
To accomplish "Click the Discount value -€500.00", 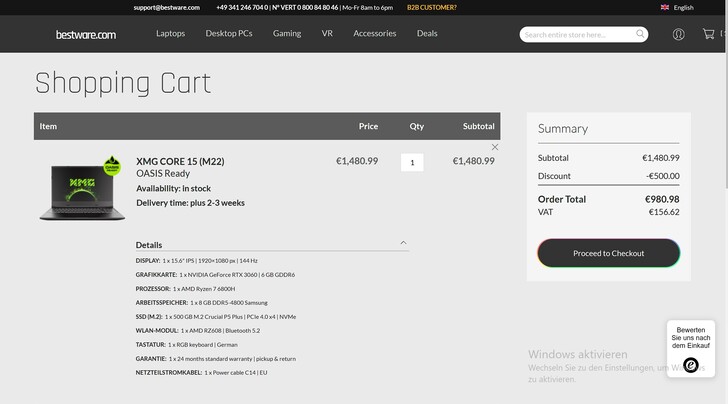I will coord(663,176).
